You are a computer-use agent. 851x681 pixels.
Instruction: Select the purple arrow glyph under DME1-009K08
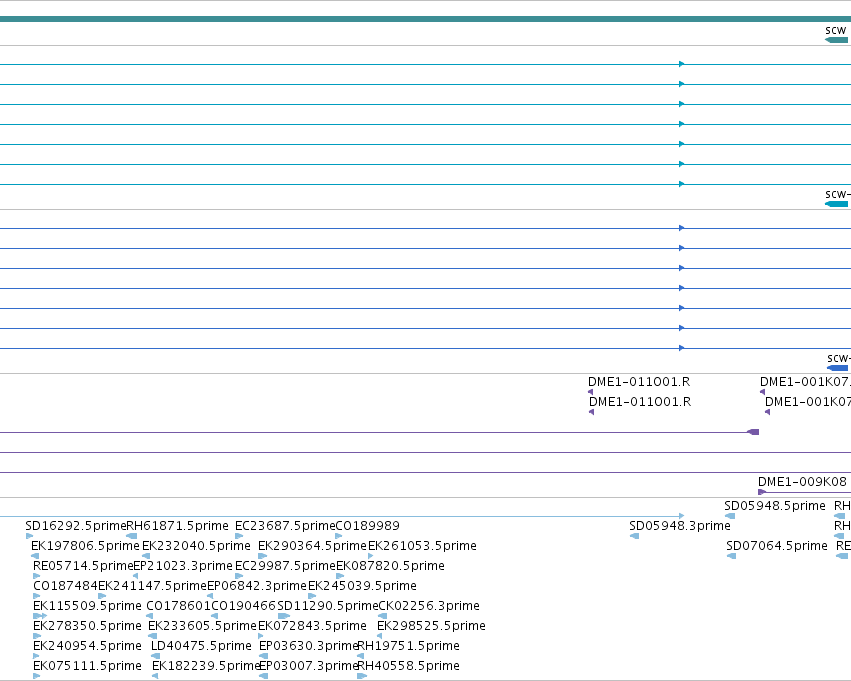[x=761, y=492]
